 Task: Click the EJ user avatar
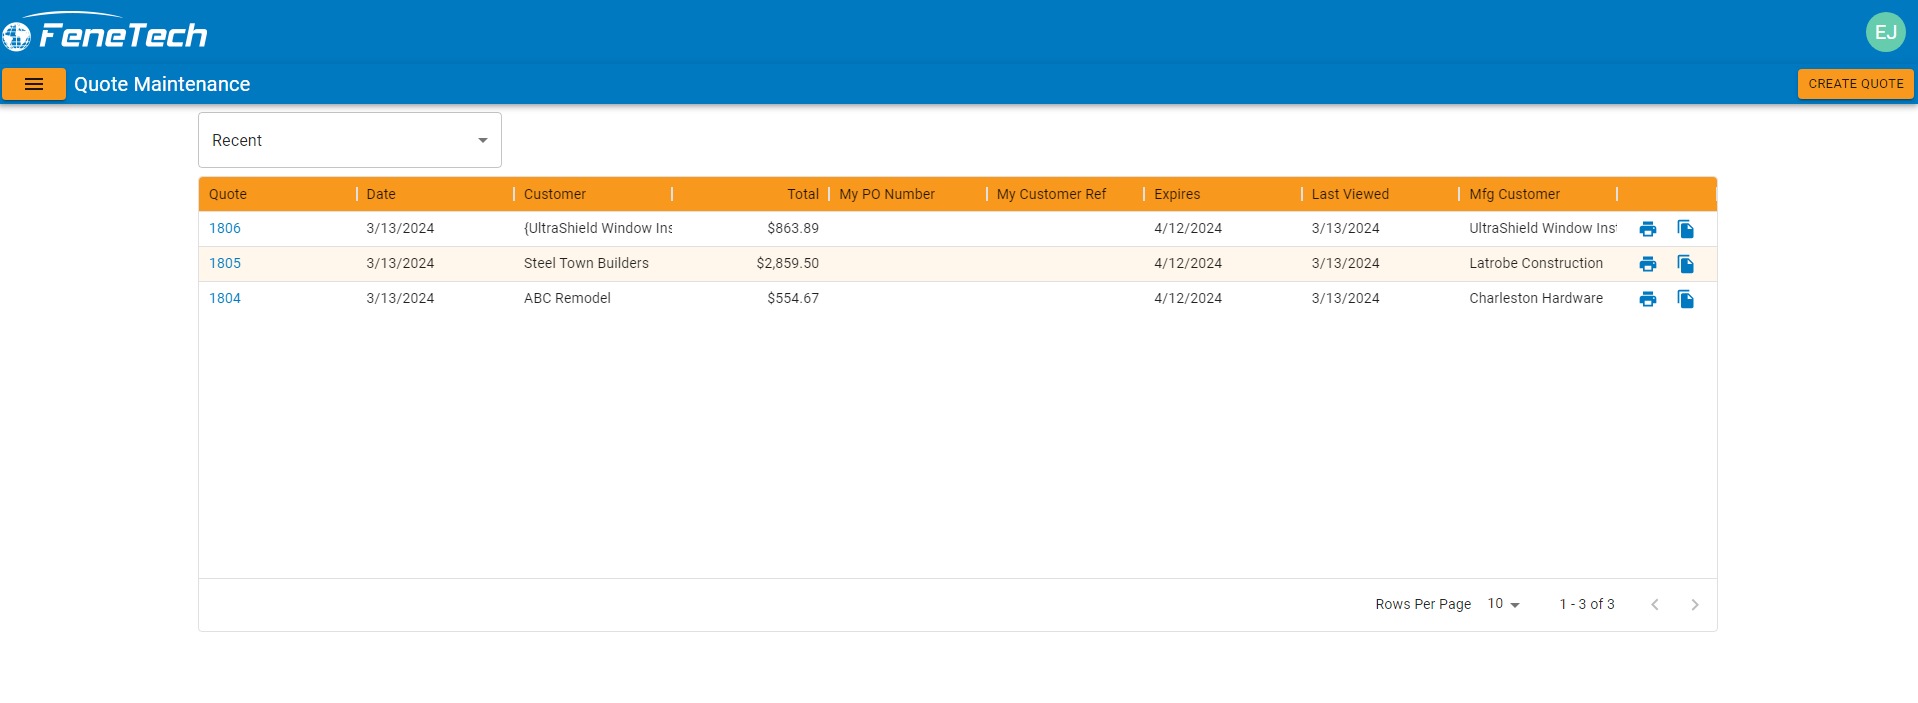click(1885, 32)
